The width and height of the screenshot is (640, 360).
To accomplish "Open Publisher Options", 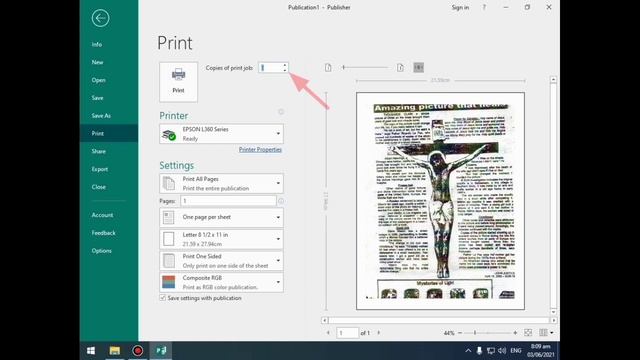I will tap(101, 251).
